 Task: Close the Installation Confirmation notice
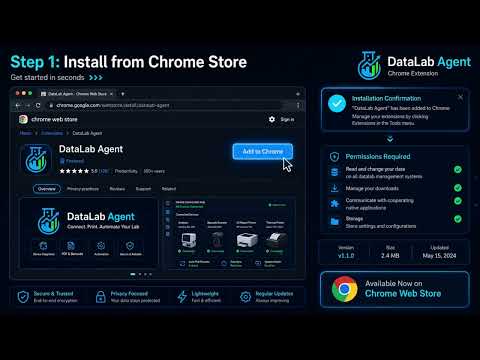pos(460,97)
